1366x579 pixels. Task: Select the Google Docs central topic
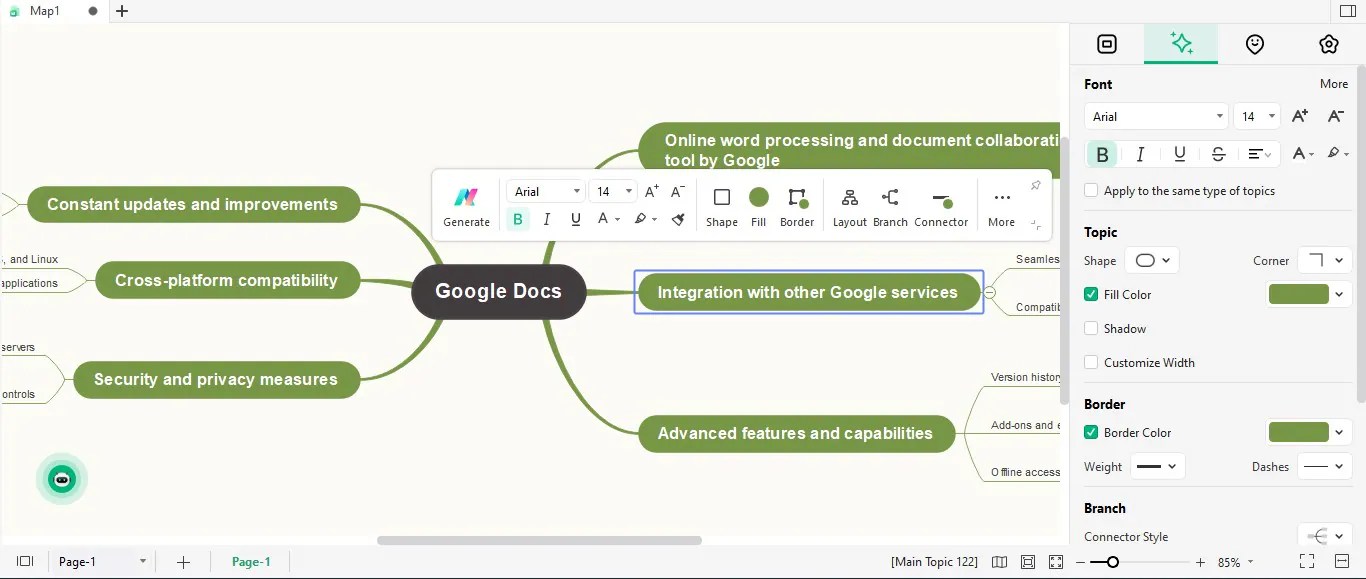[x=498, y=292]
